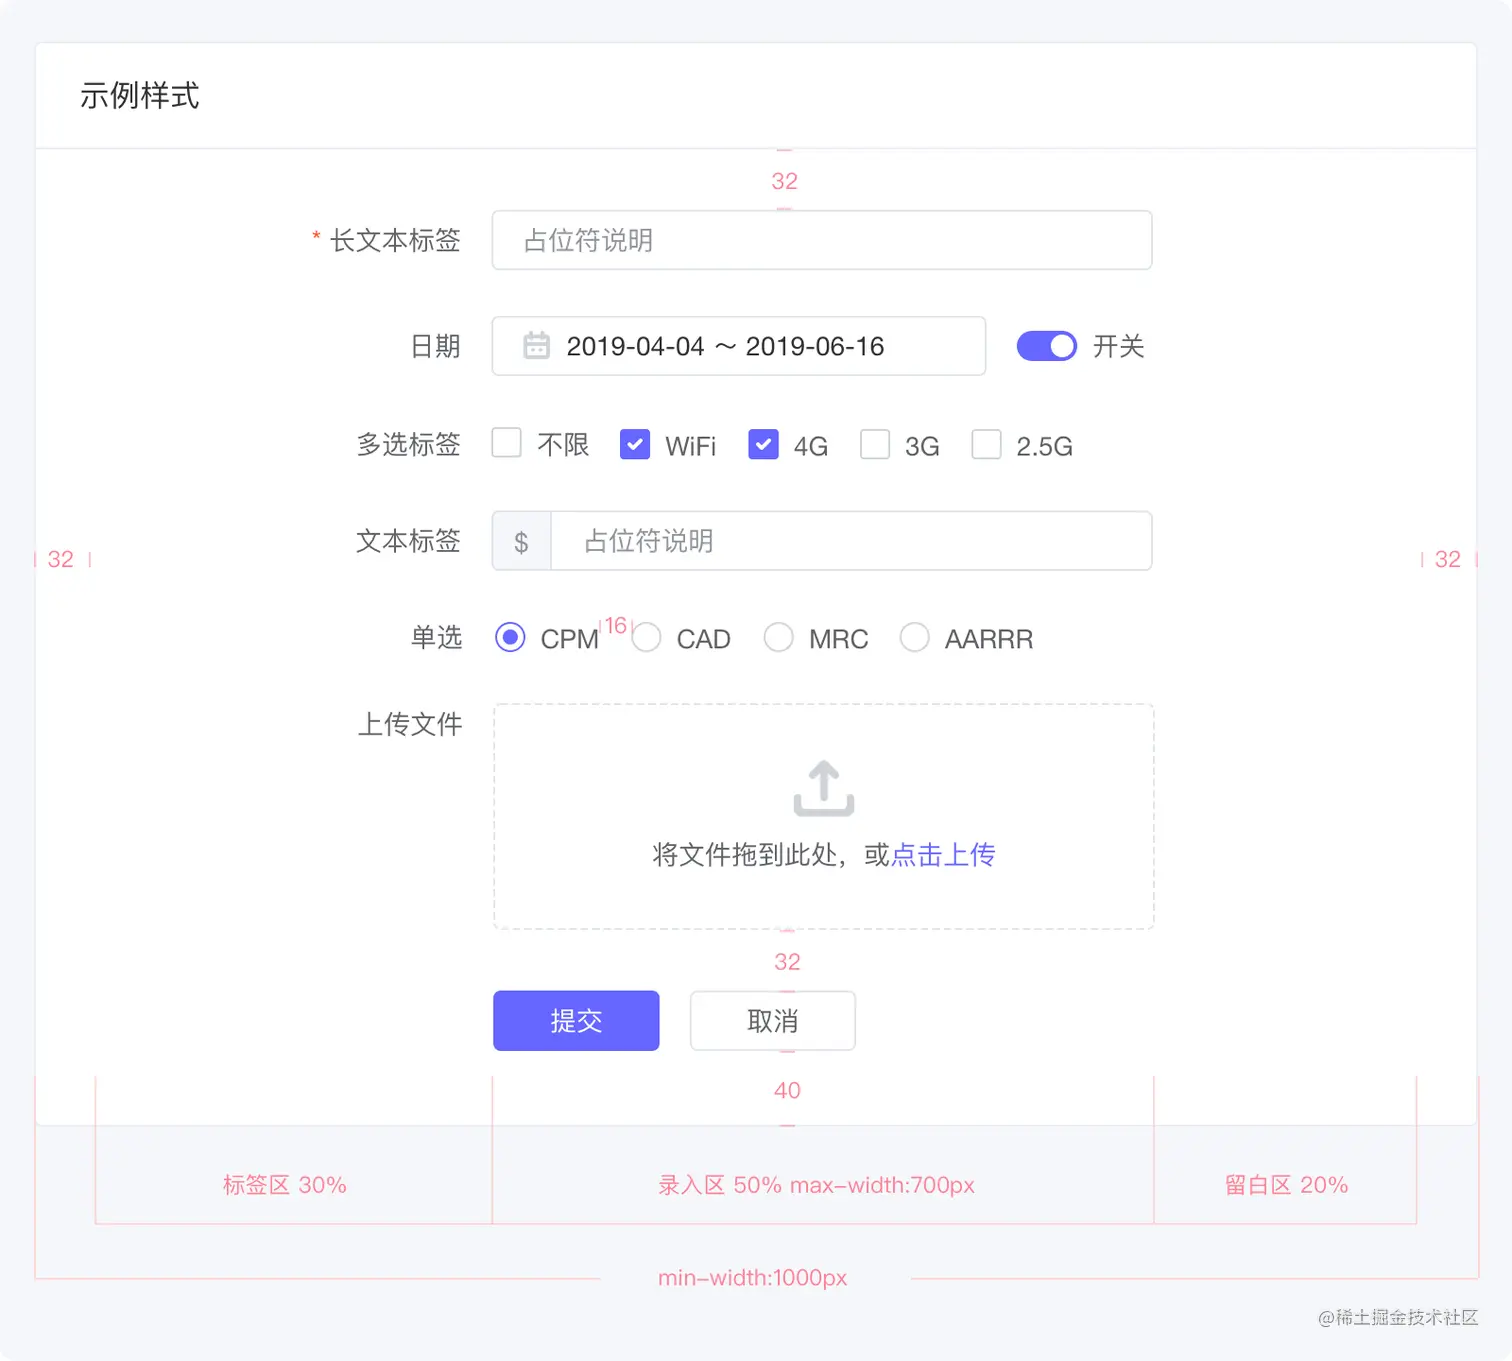Click the 长文本标签 field label

tap(395, 240)
